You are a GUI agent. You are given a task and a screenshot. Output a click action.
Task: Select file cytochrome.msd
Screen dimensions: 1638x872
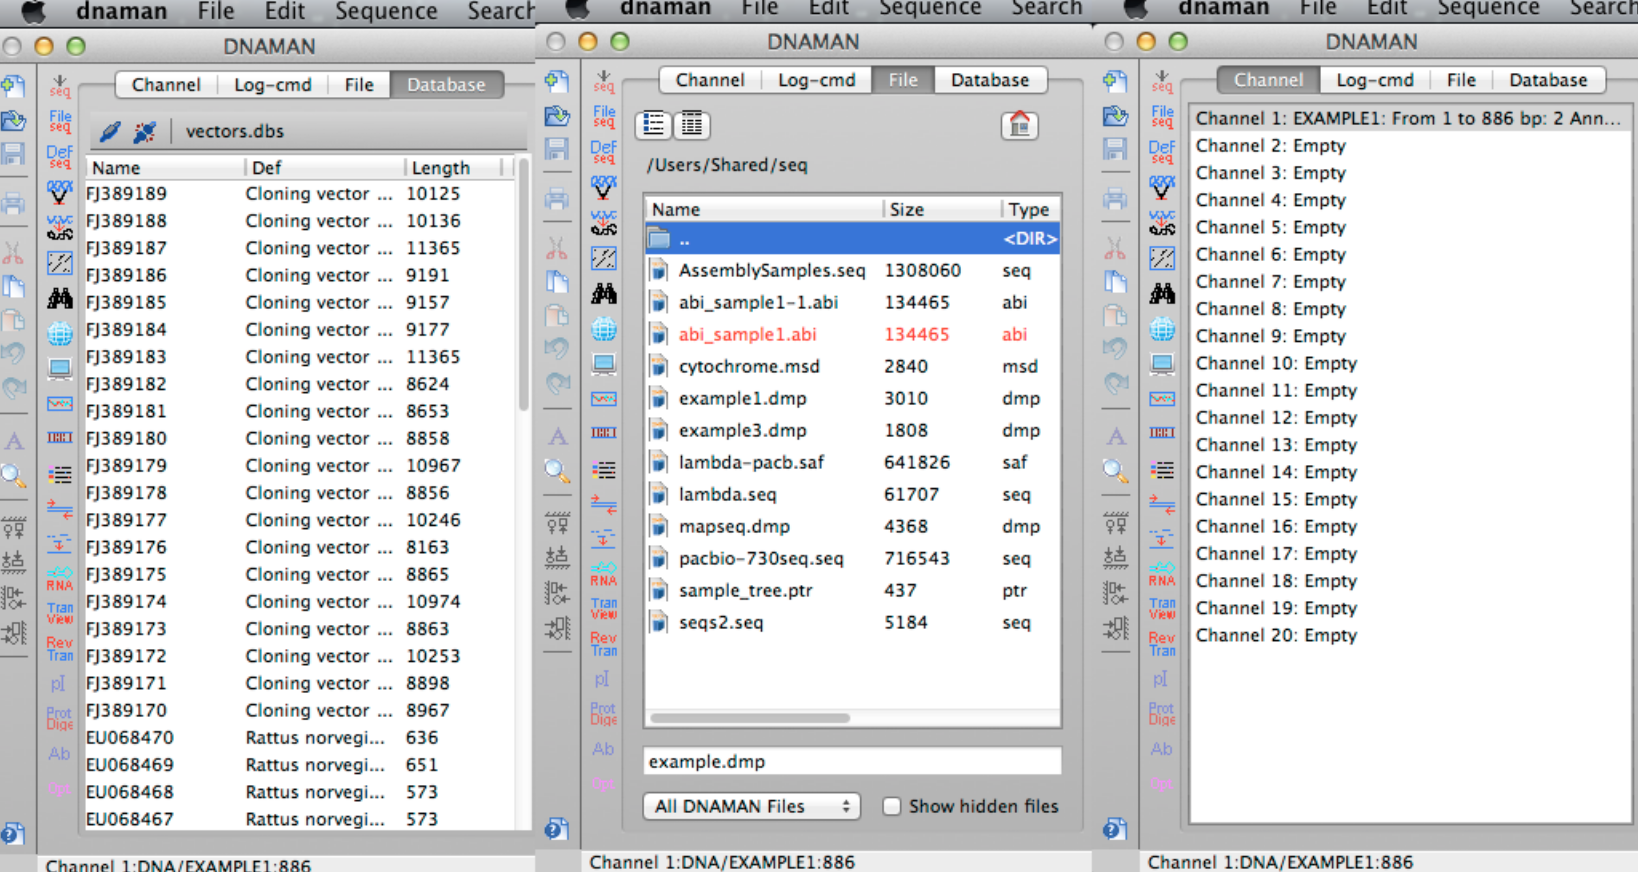(x=852, y=367)
